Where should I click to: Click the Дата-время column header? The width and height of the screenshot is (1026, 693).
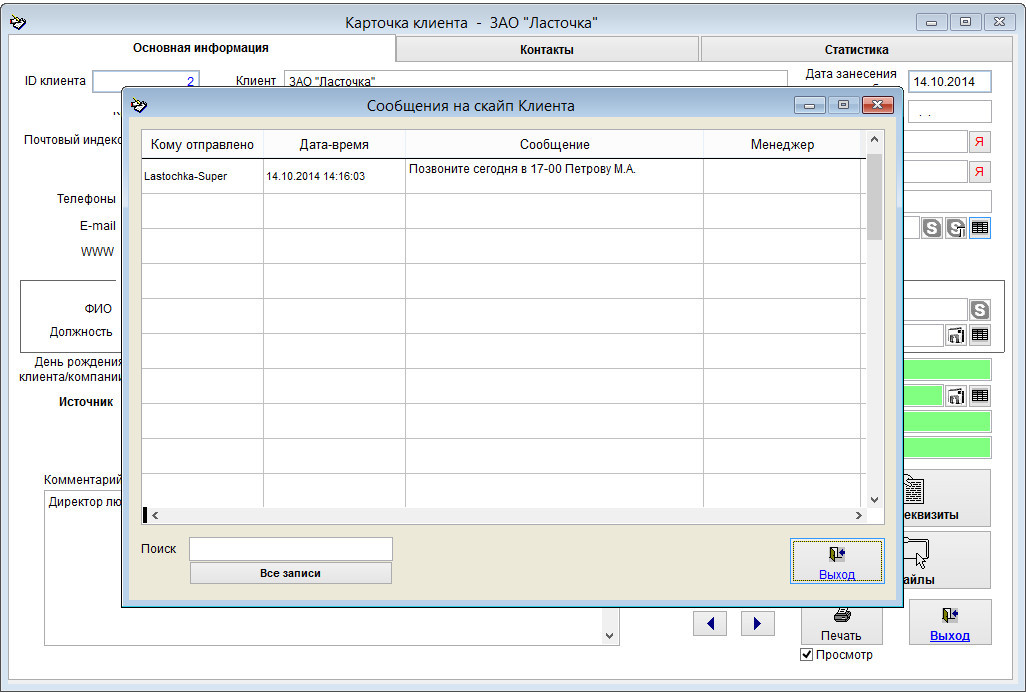334,145
